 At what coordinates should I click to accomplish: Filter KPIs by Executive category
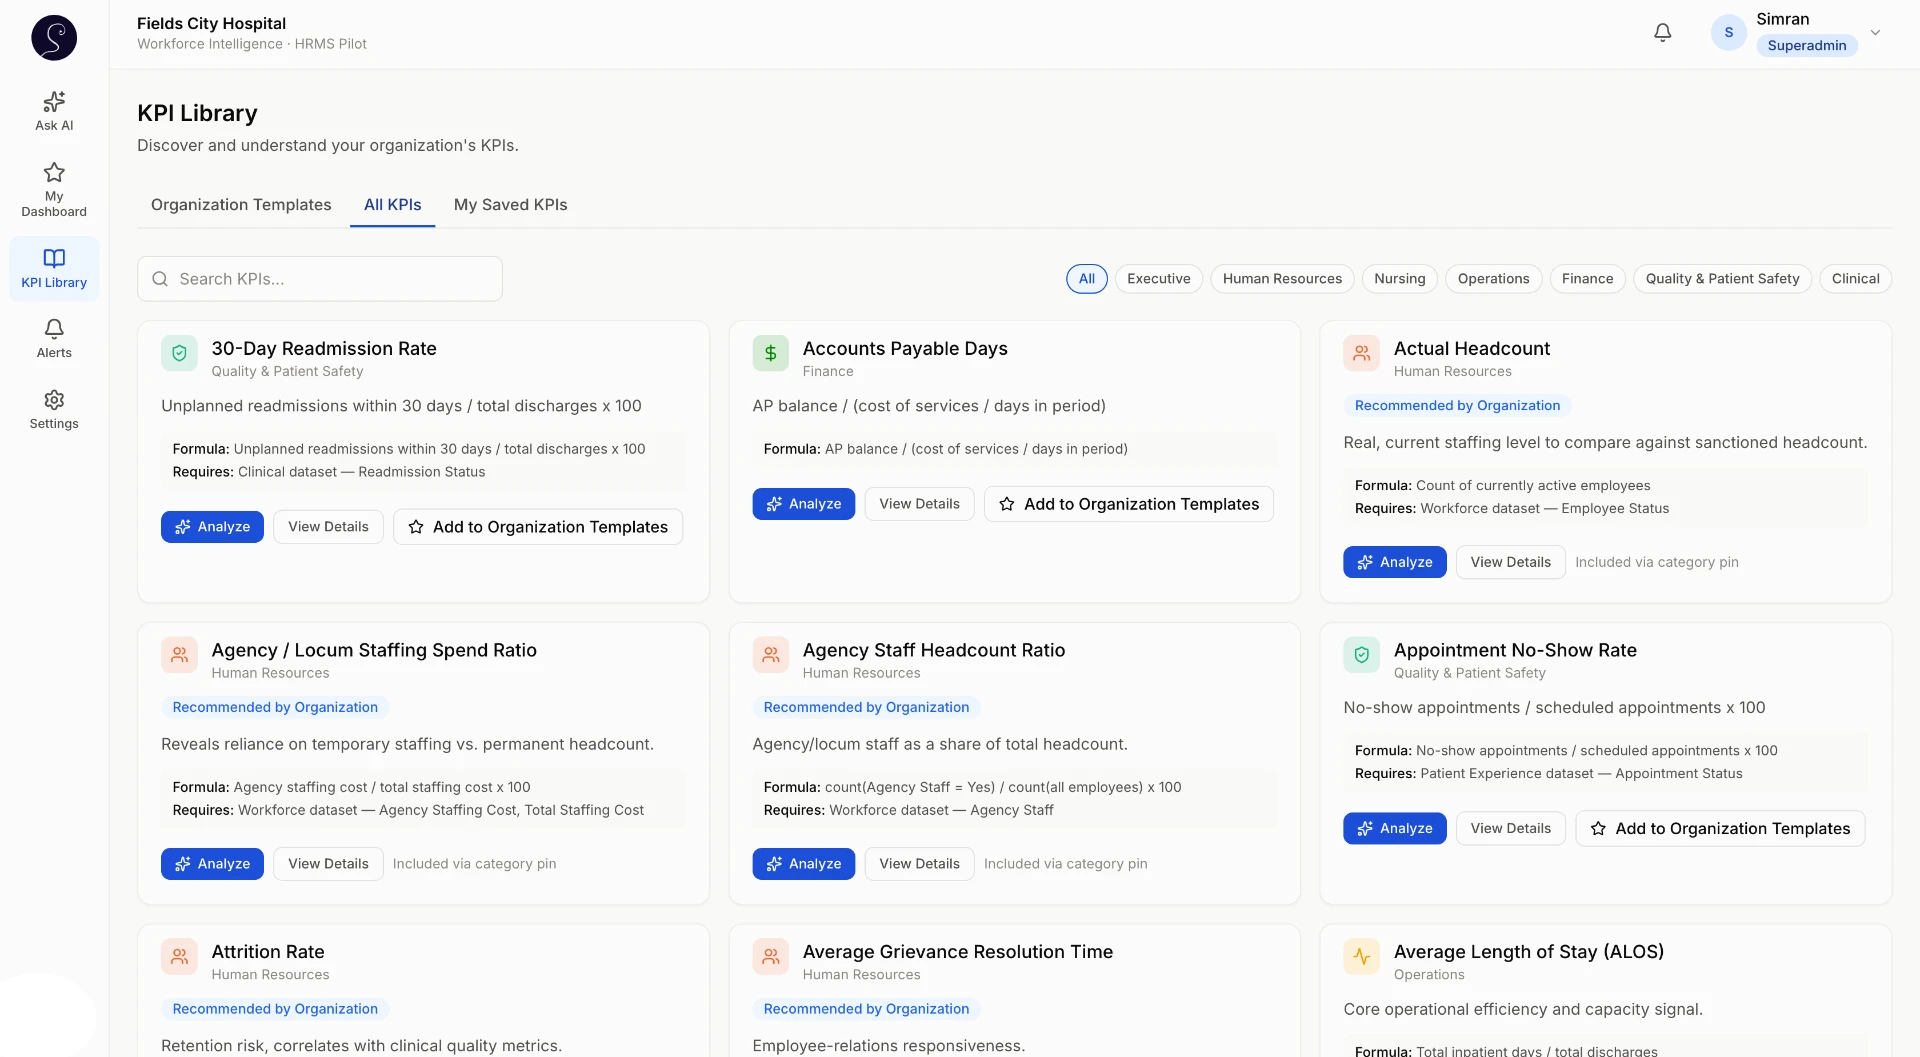(1159, 279)
